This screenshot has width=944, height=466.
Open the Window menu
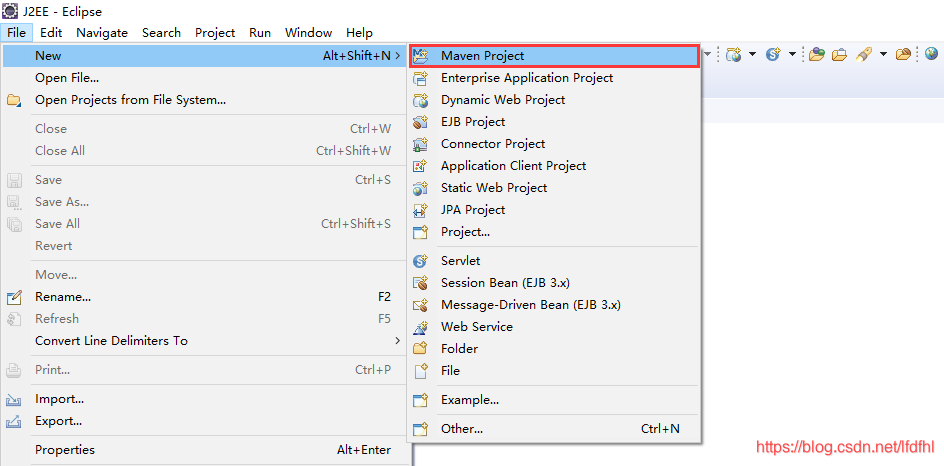308,33
